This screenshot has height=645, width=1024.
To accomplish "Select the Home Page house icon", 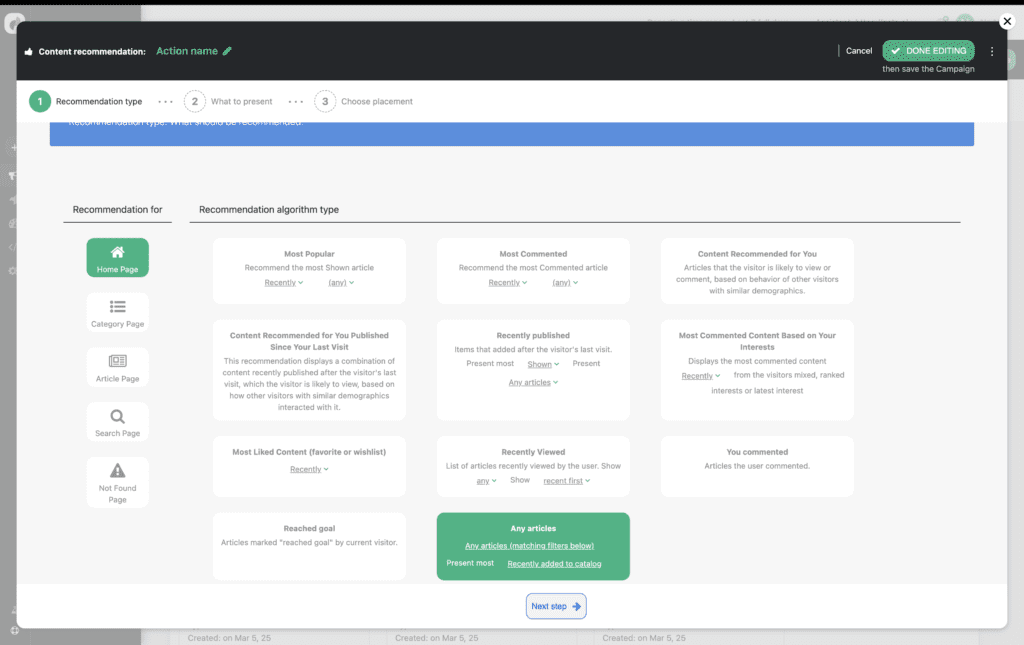I will click(117, 252).
